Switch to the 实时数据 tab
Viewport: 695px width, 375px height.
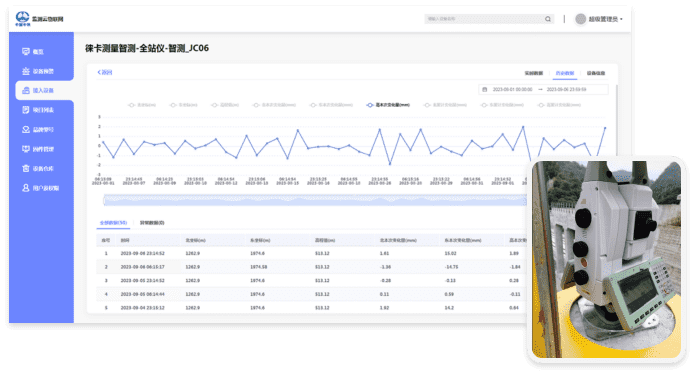[x=534, y=73]
